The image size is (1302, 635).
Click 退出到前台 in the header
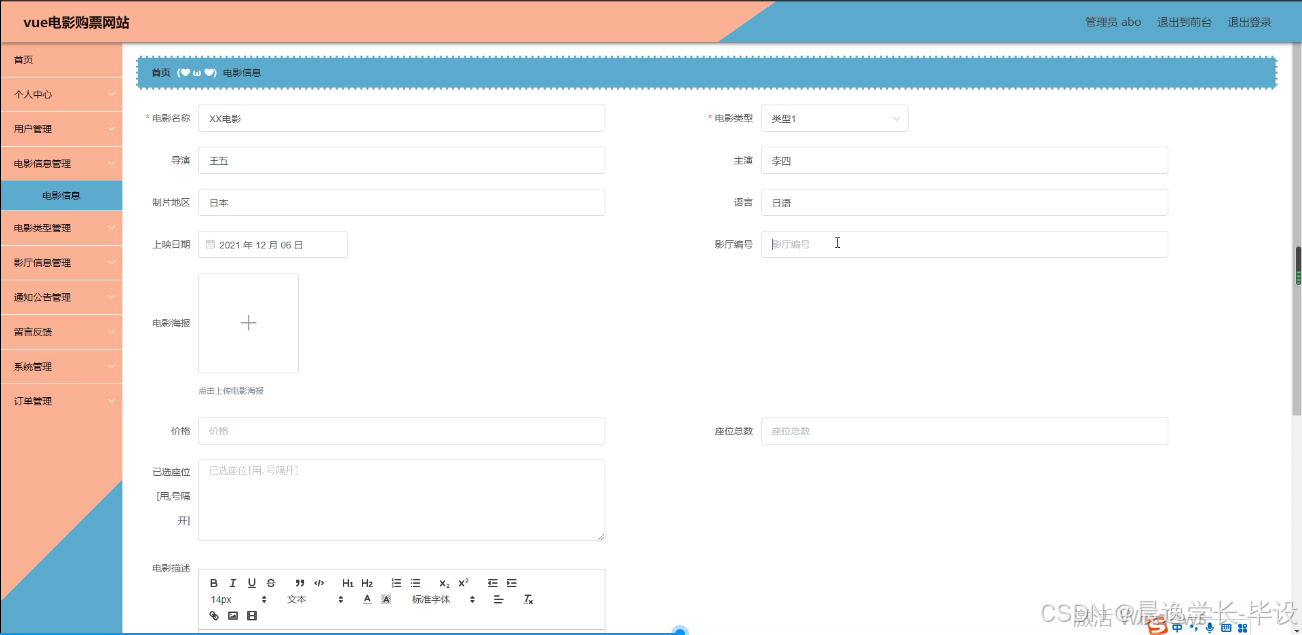click(x=1184, y=22)
